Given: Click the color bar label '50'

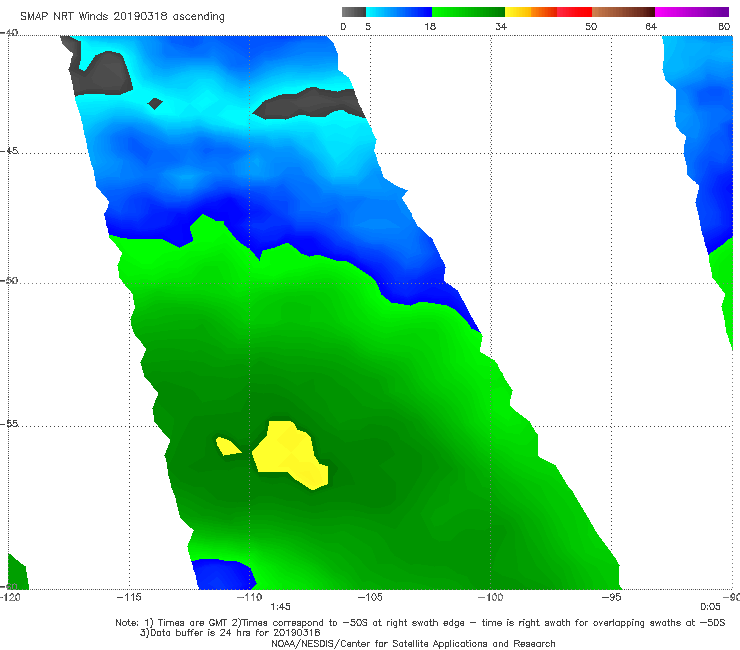Looking at the screenshot, I should point(591,26).
